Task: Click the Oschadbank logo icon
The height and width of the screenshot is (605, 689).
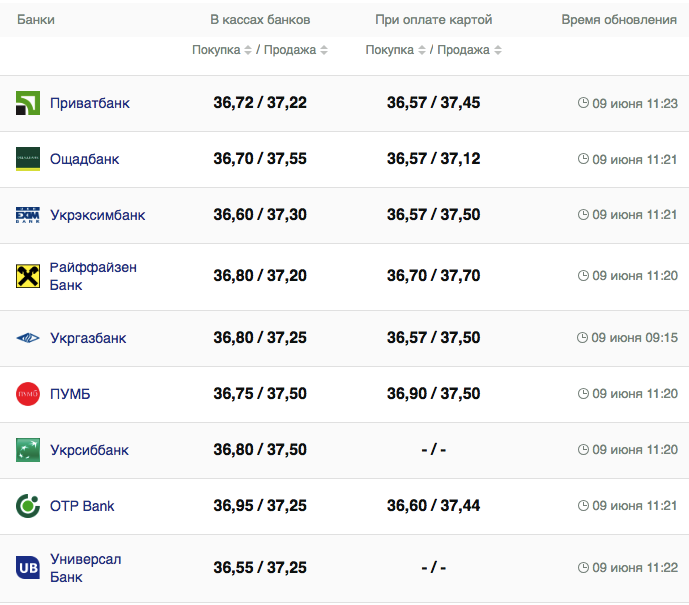Action: (28, 159)
